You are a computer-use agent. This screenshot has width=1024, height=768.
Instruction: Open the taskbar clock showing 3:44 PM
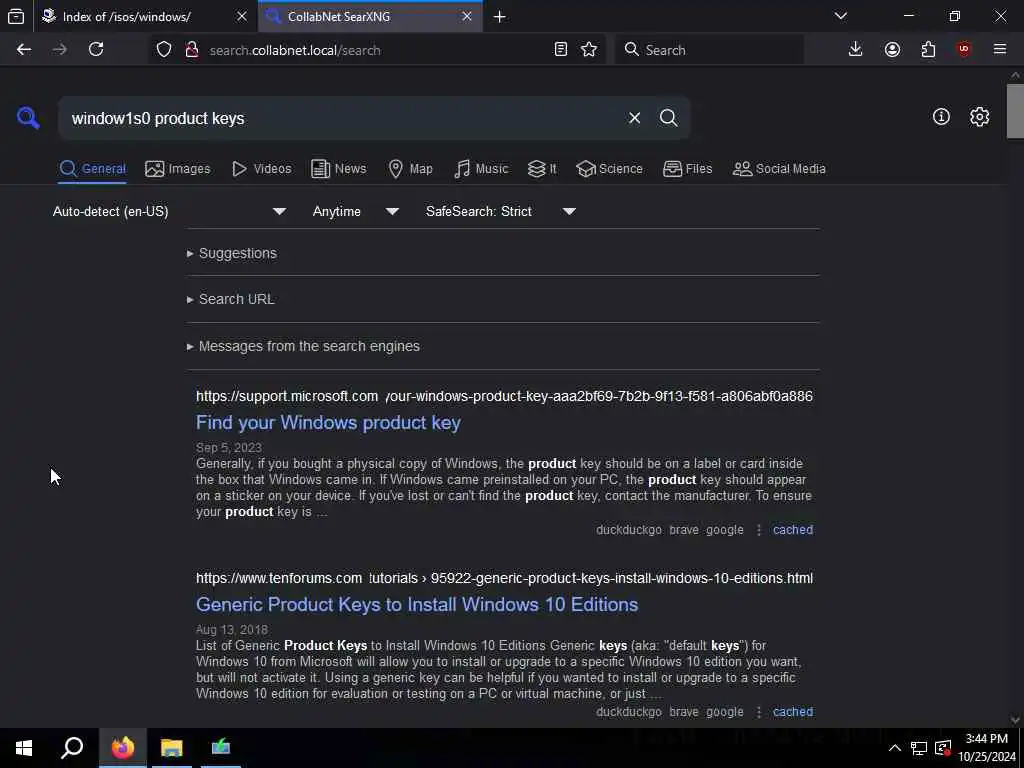pyautogui.click(x=987, y=748)
